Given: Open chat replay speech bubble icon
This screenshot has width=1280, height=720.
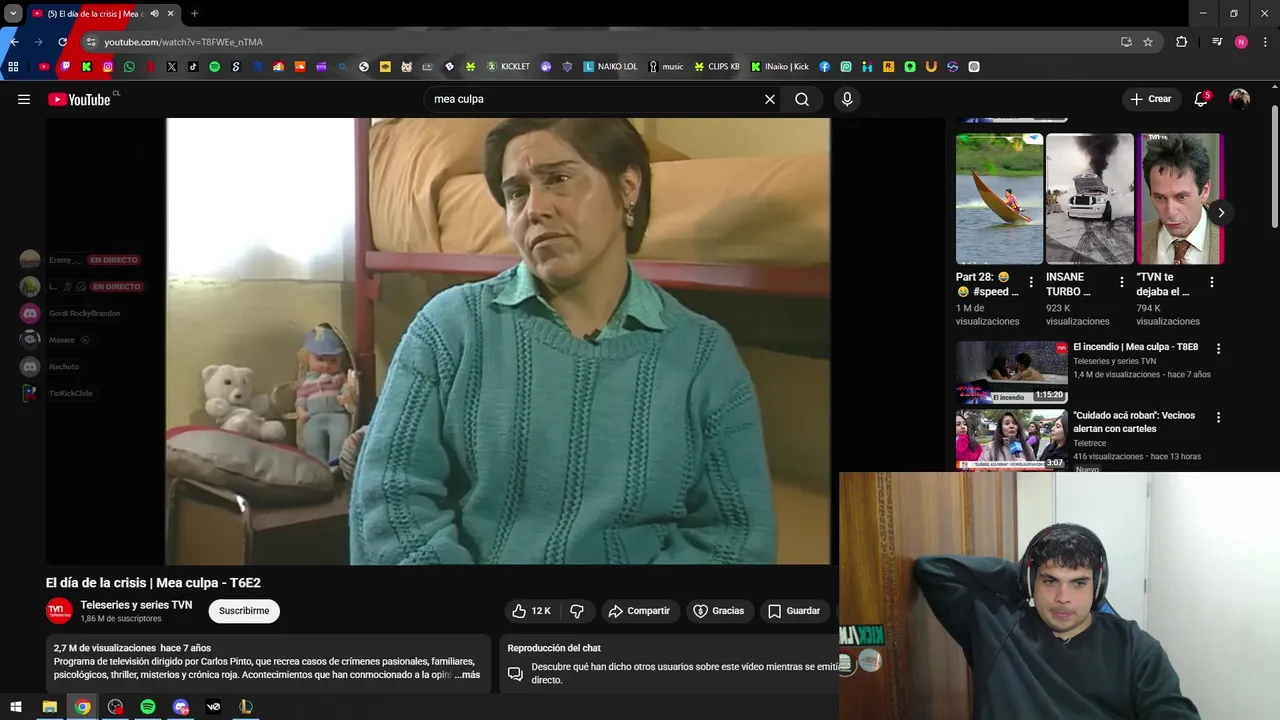Looking at the screenshot, I should click(515, 673).
